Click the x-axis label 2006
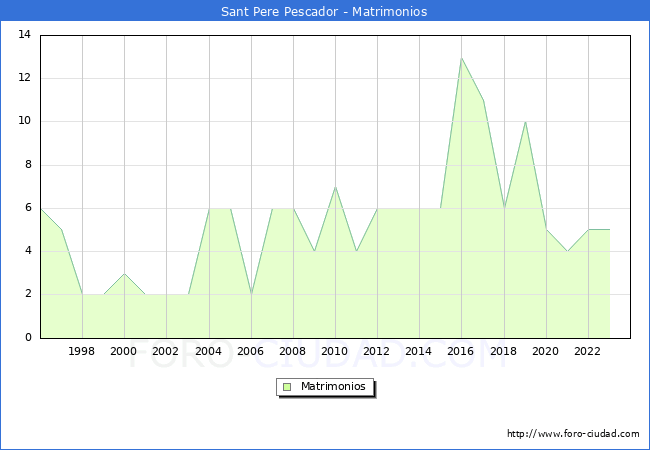The width and height of the screenshot is (650, 450). click(250, 351)
